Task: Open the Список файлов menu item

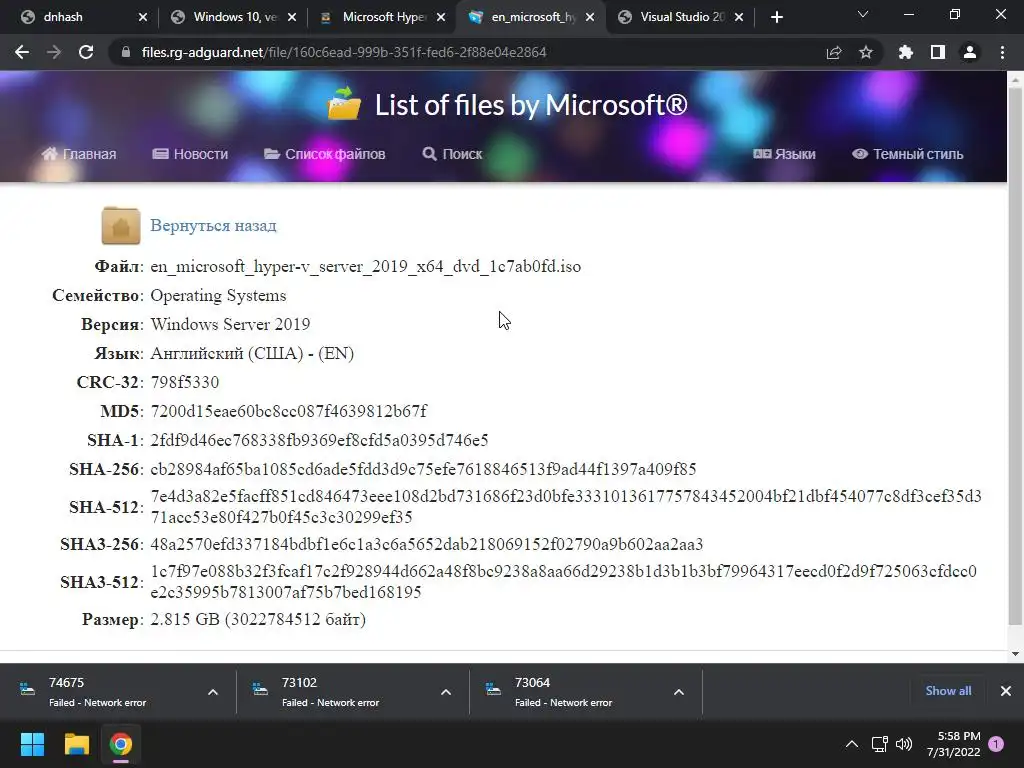Action: [325, 154]
